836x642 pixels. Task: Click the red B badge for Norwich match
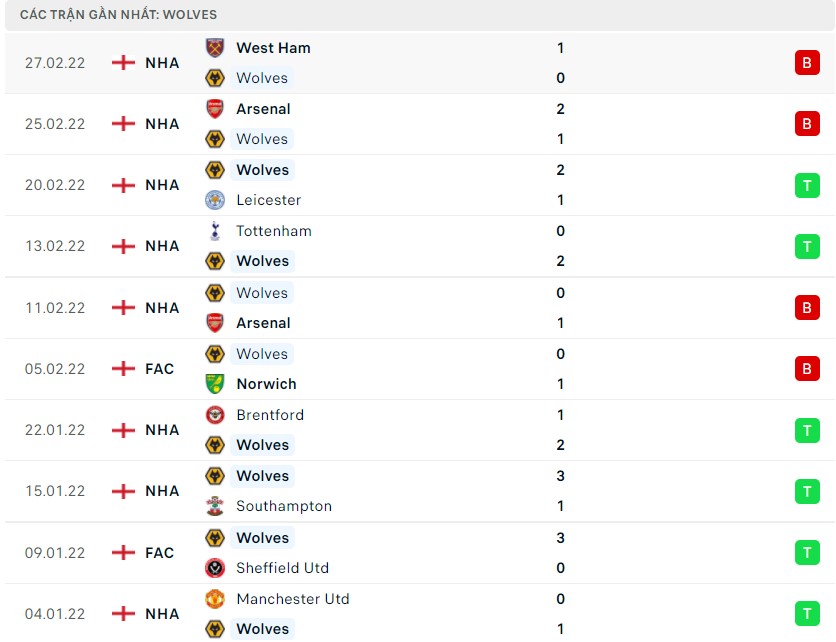[807, 369]
